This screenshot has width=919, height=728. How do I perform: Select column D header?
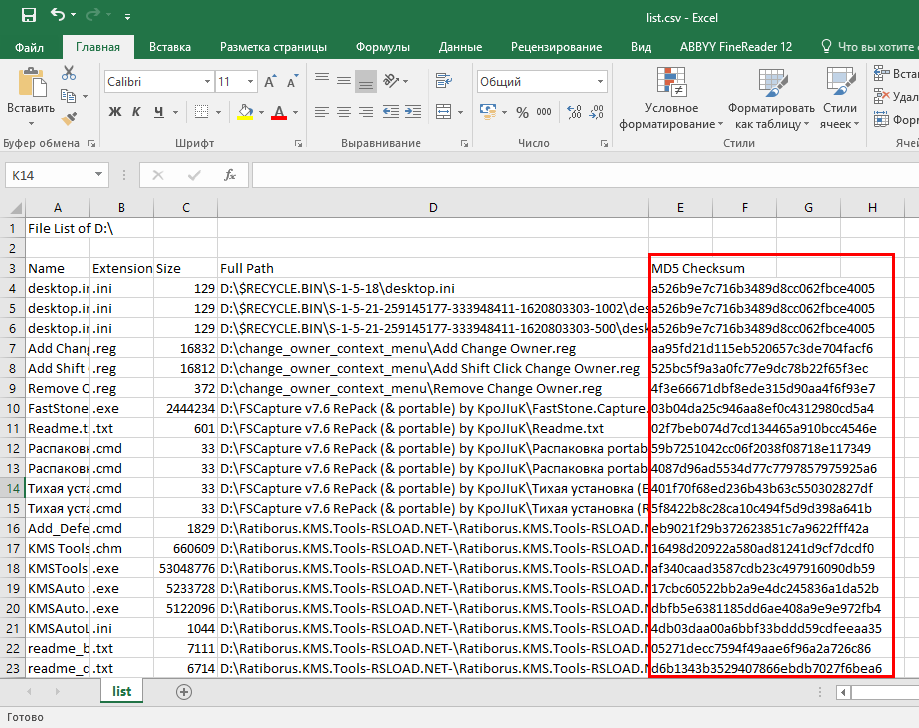pyautogui.click(x=433, y=207)
